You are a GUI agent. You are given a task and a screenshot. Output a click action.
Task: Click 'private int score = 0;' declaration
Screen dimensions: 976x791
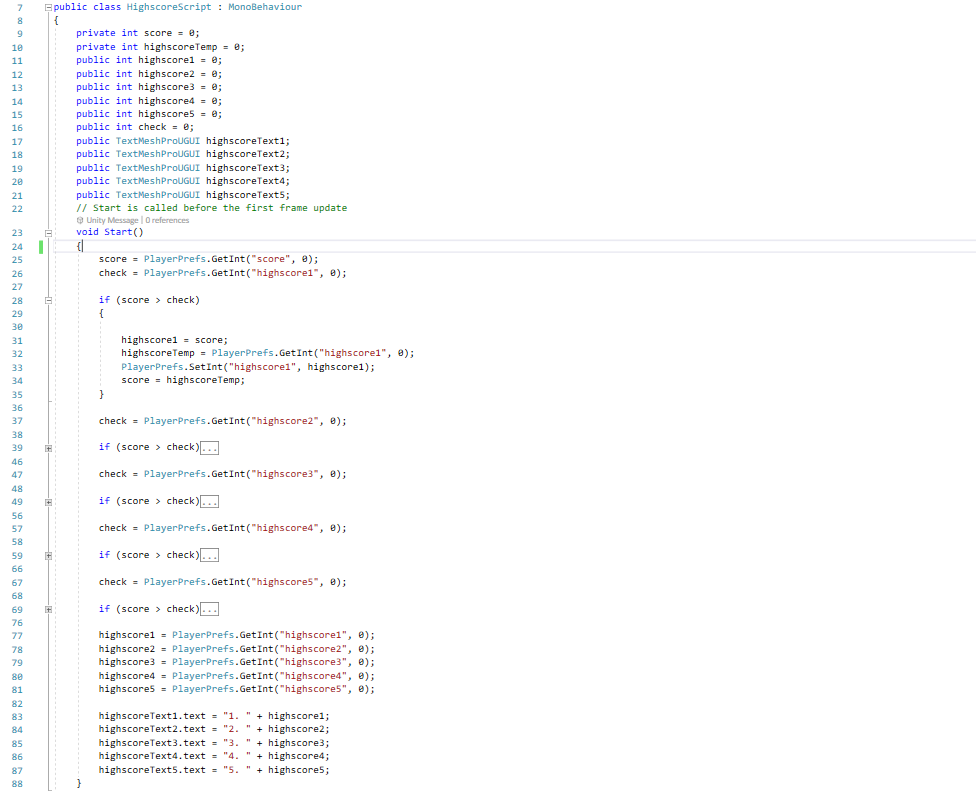[138, 33]
